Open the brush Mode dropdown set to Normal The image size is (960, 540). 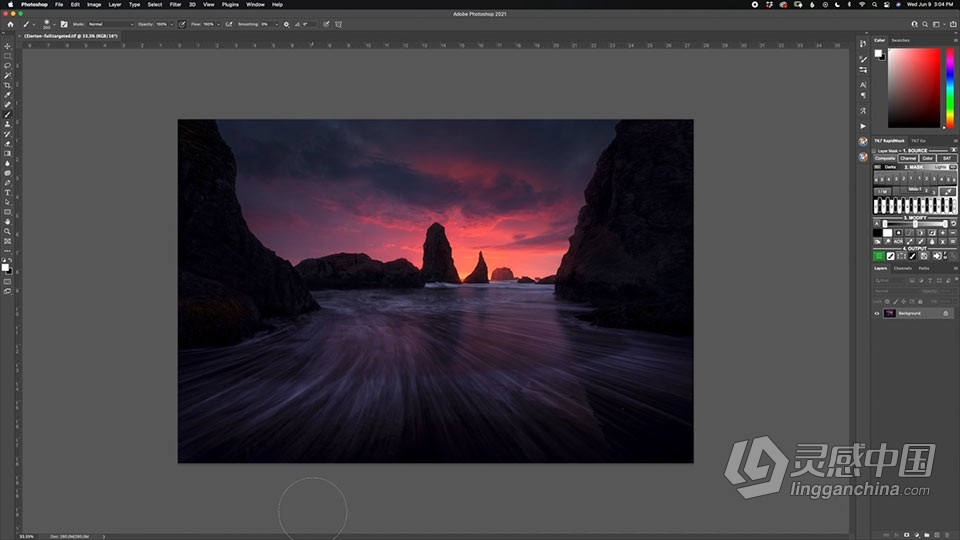(110, 24)
